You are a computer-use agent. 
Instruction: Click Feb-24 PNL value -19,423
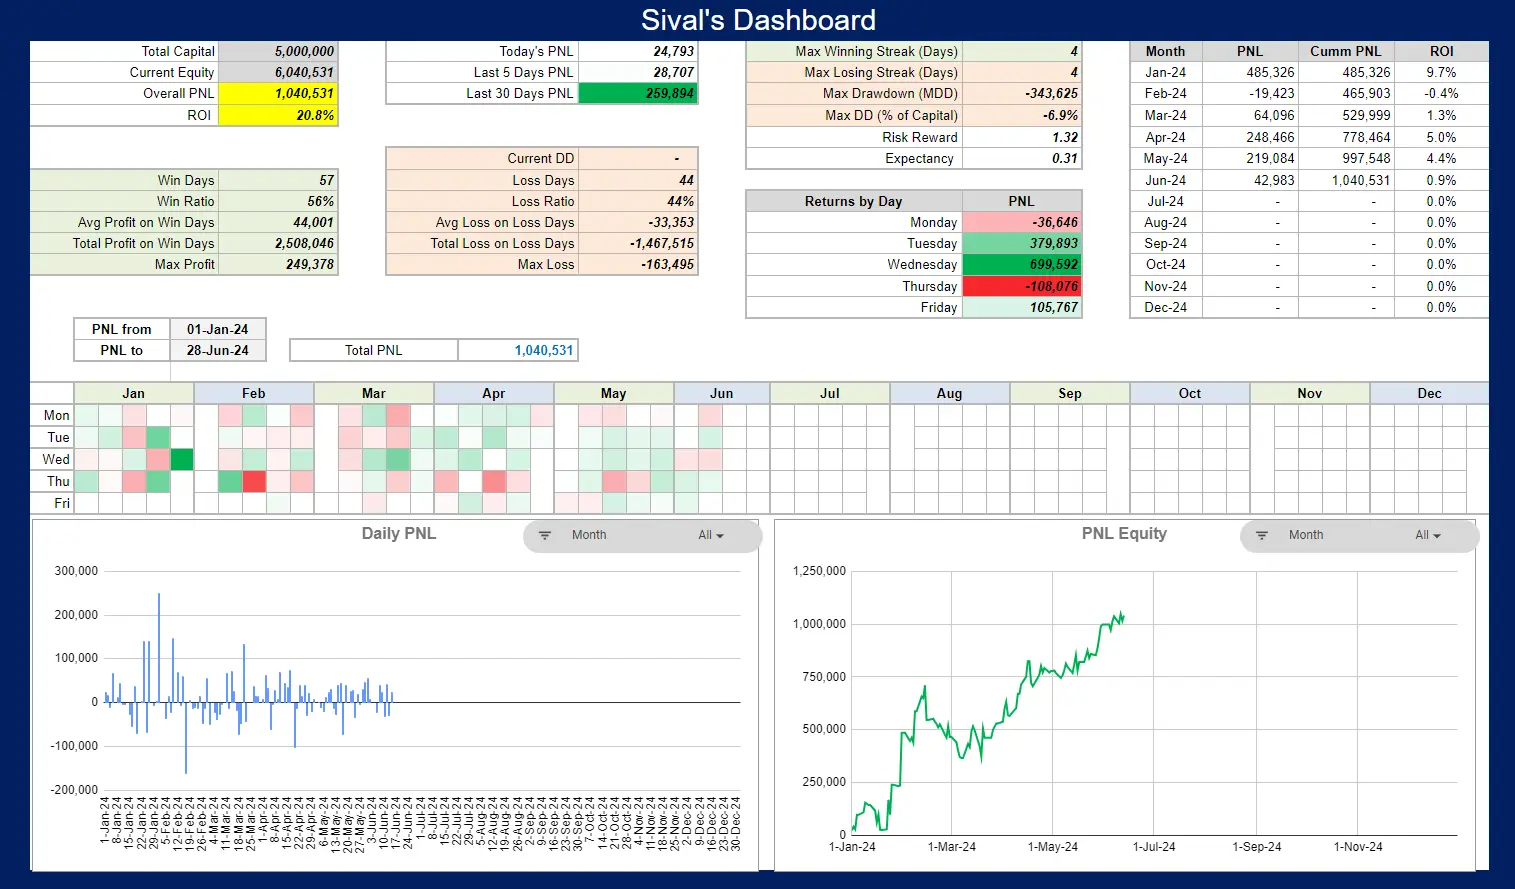point(1250,93)
